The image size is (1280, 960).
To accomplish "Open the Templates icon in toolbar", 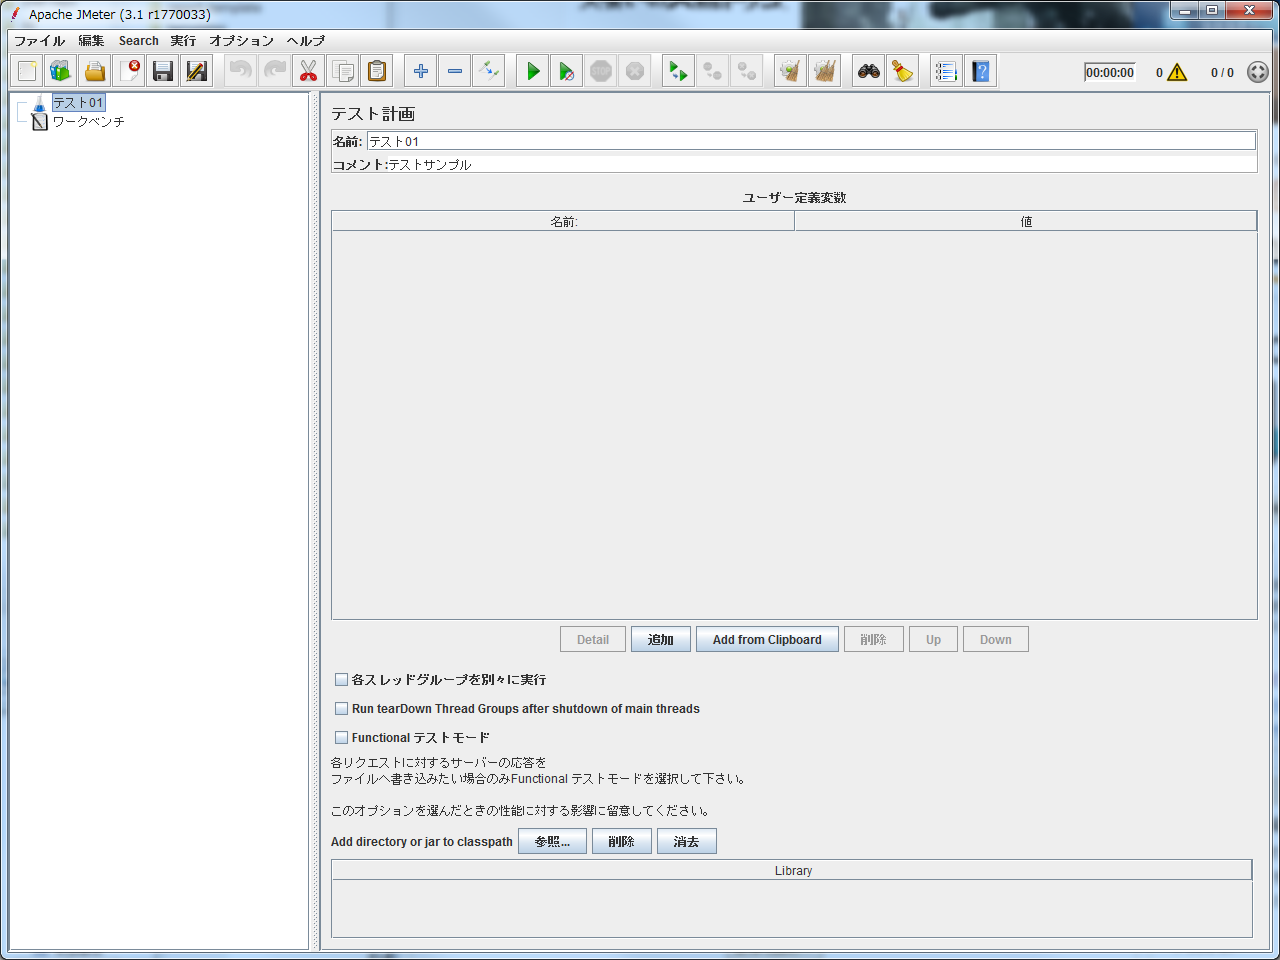I will point(61,71).
